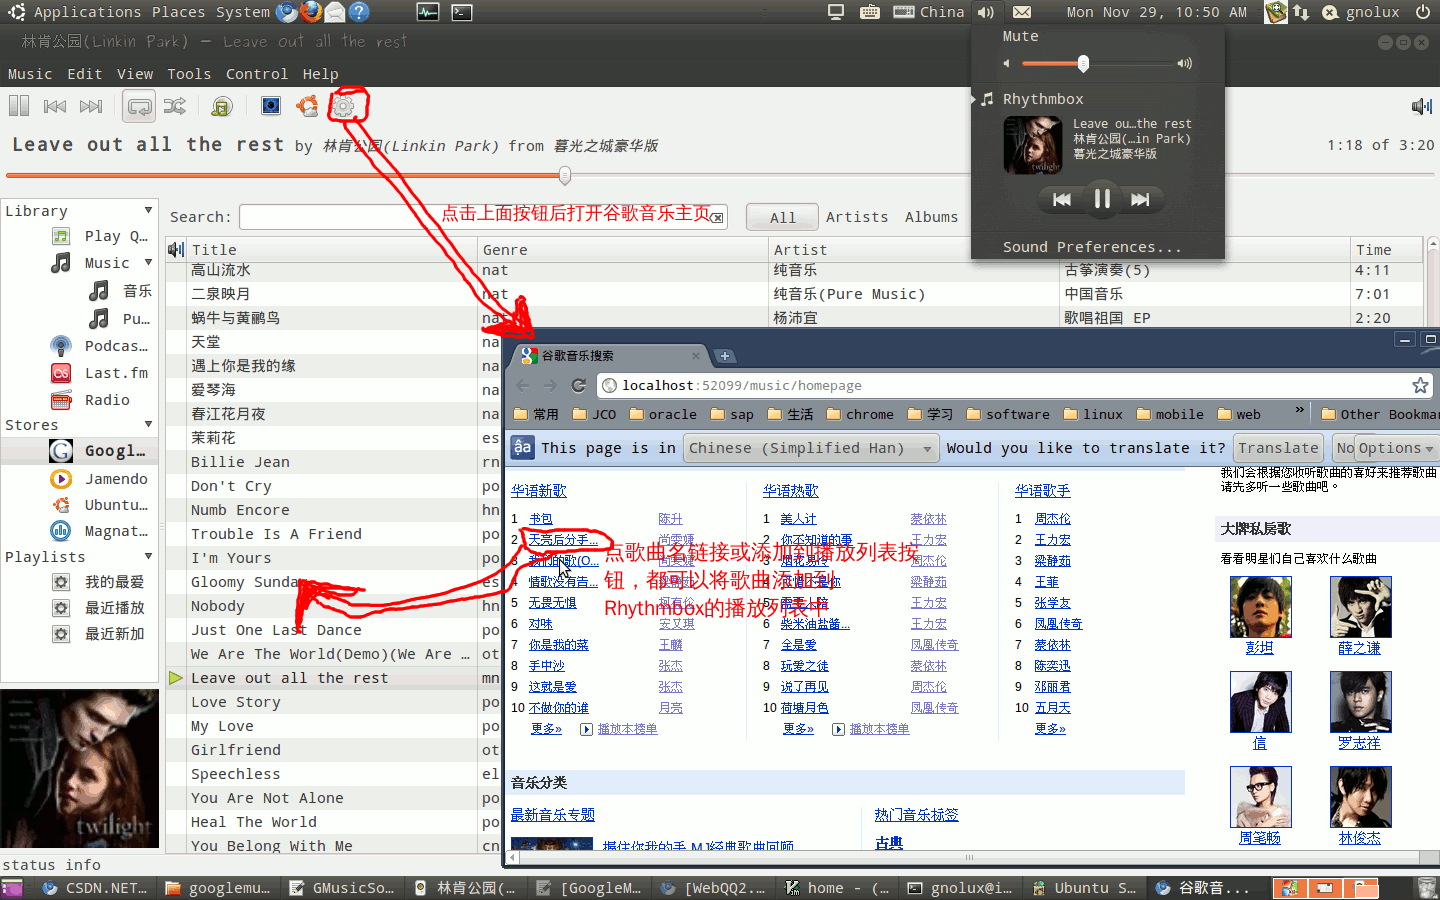Select Podcasts source in sidebar
The height and width of the screenshot is (900, 1440).
click(100, 346)
